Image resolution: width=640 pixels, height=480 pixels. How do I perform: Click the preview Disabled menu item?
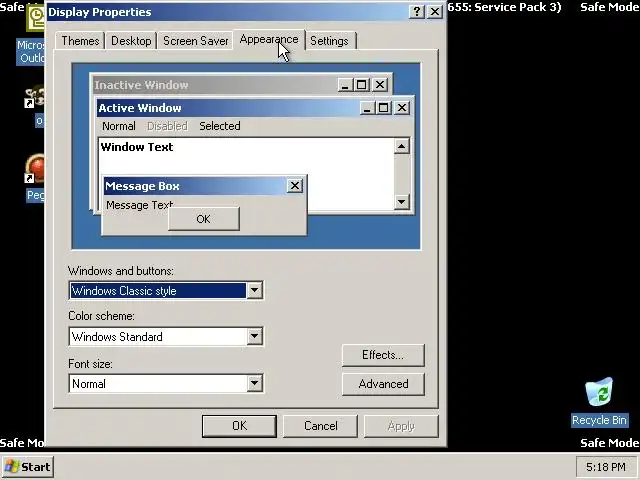click(167, 126)
